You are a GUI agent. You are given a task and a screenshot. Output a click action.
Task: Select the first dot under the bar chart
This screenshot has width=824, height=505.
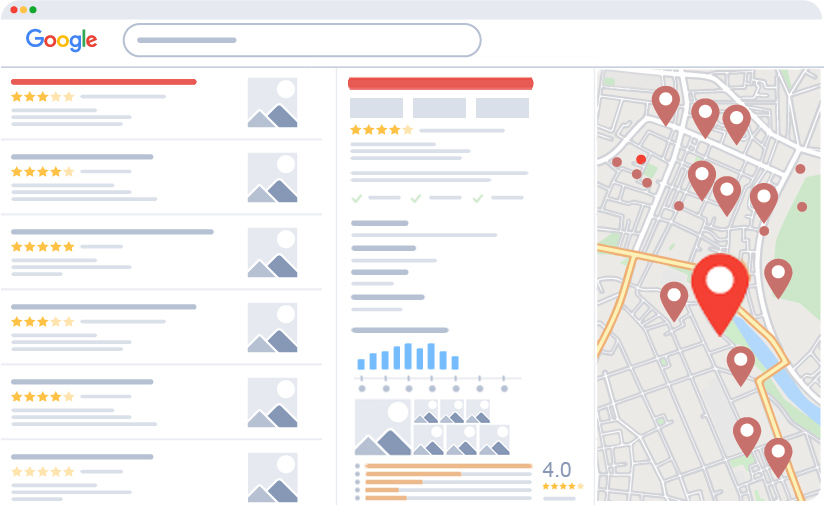[362, 389]
